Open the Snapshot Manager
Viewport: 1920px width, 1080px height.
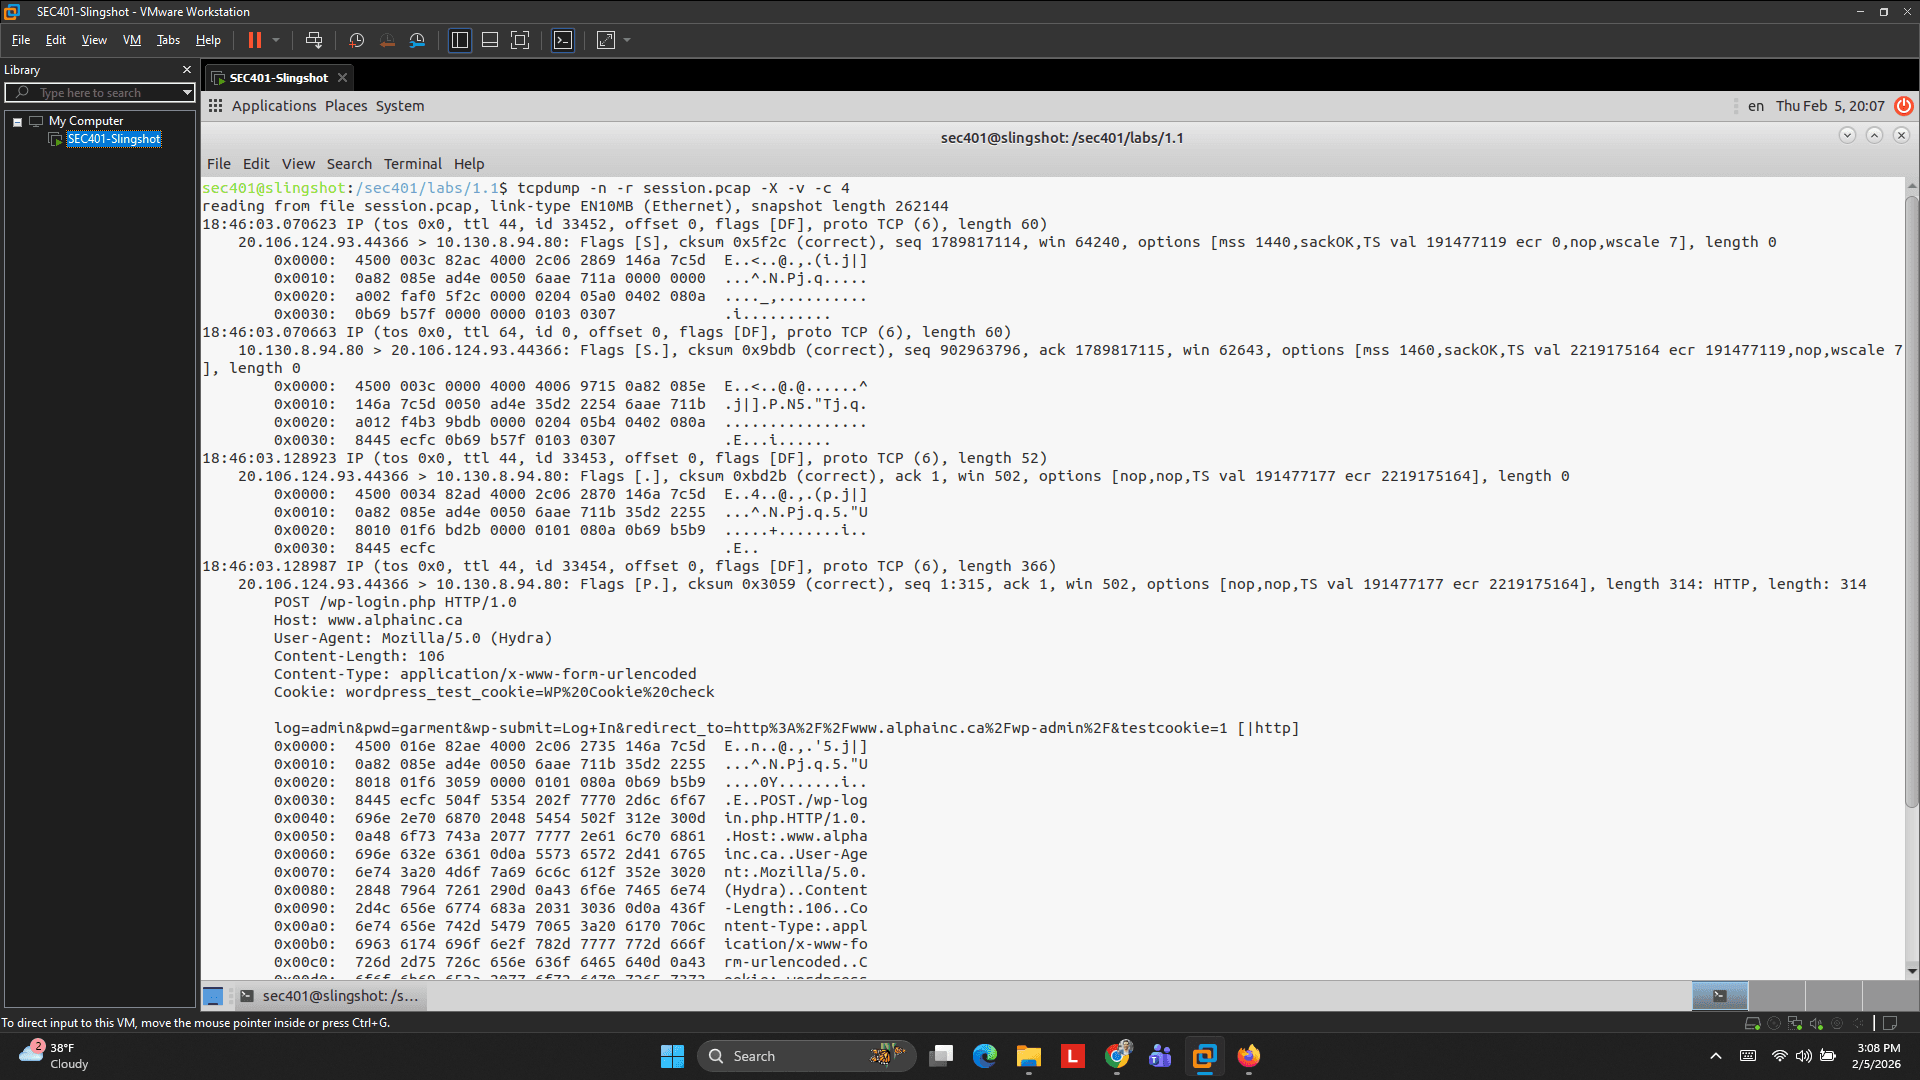pos(417,40)
